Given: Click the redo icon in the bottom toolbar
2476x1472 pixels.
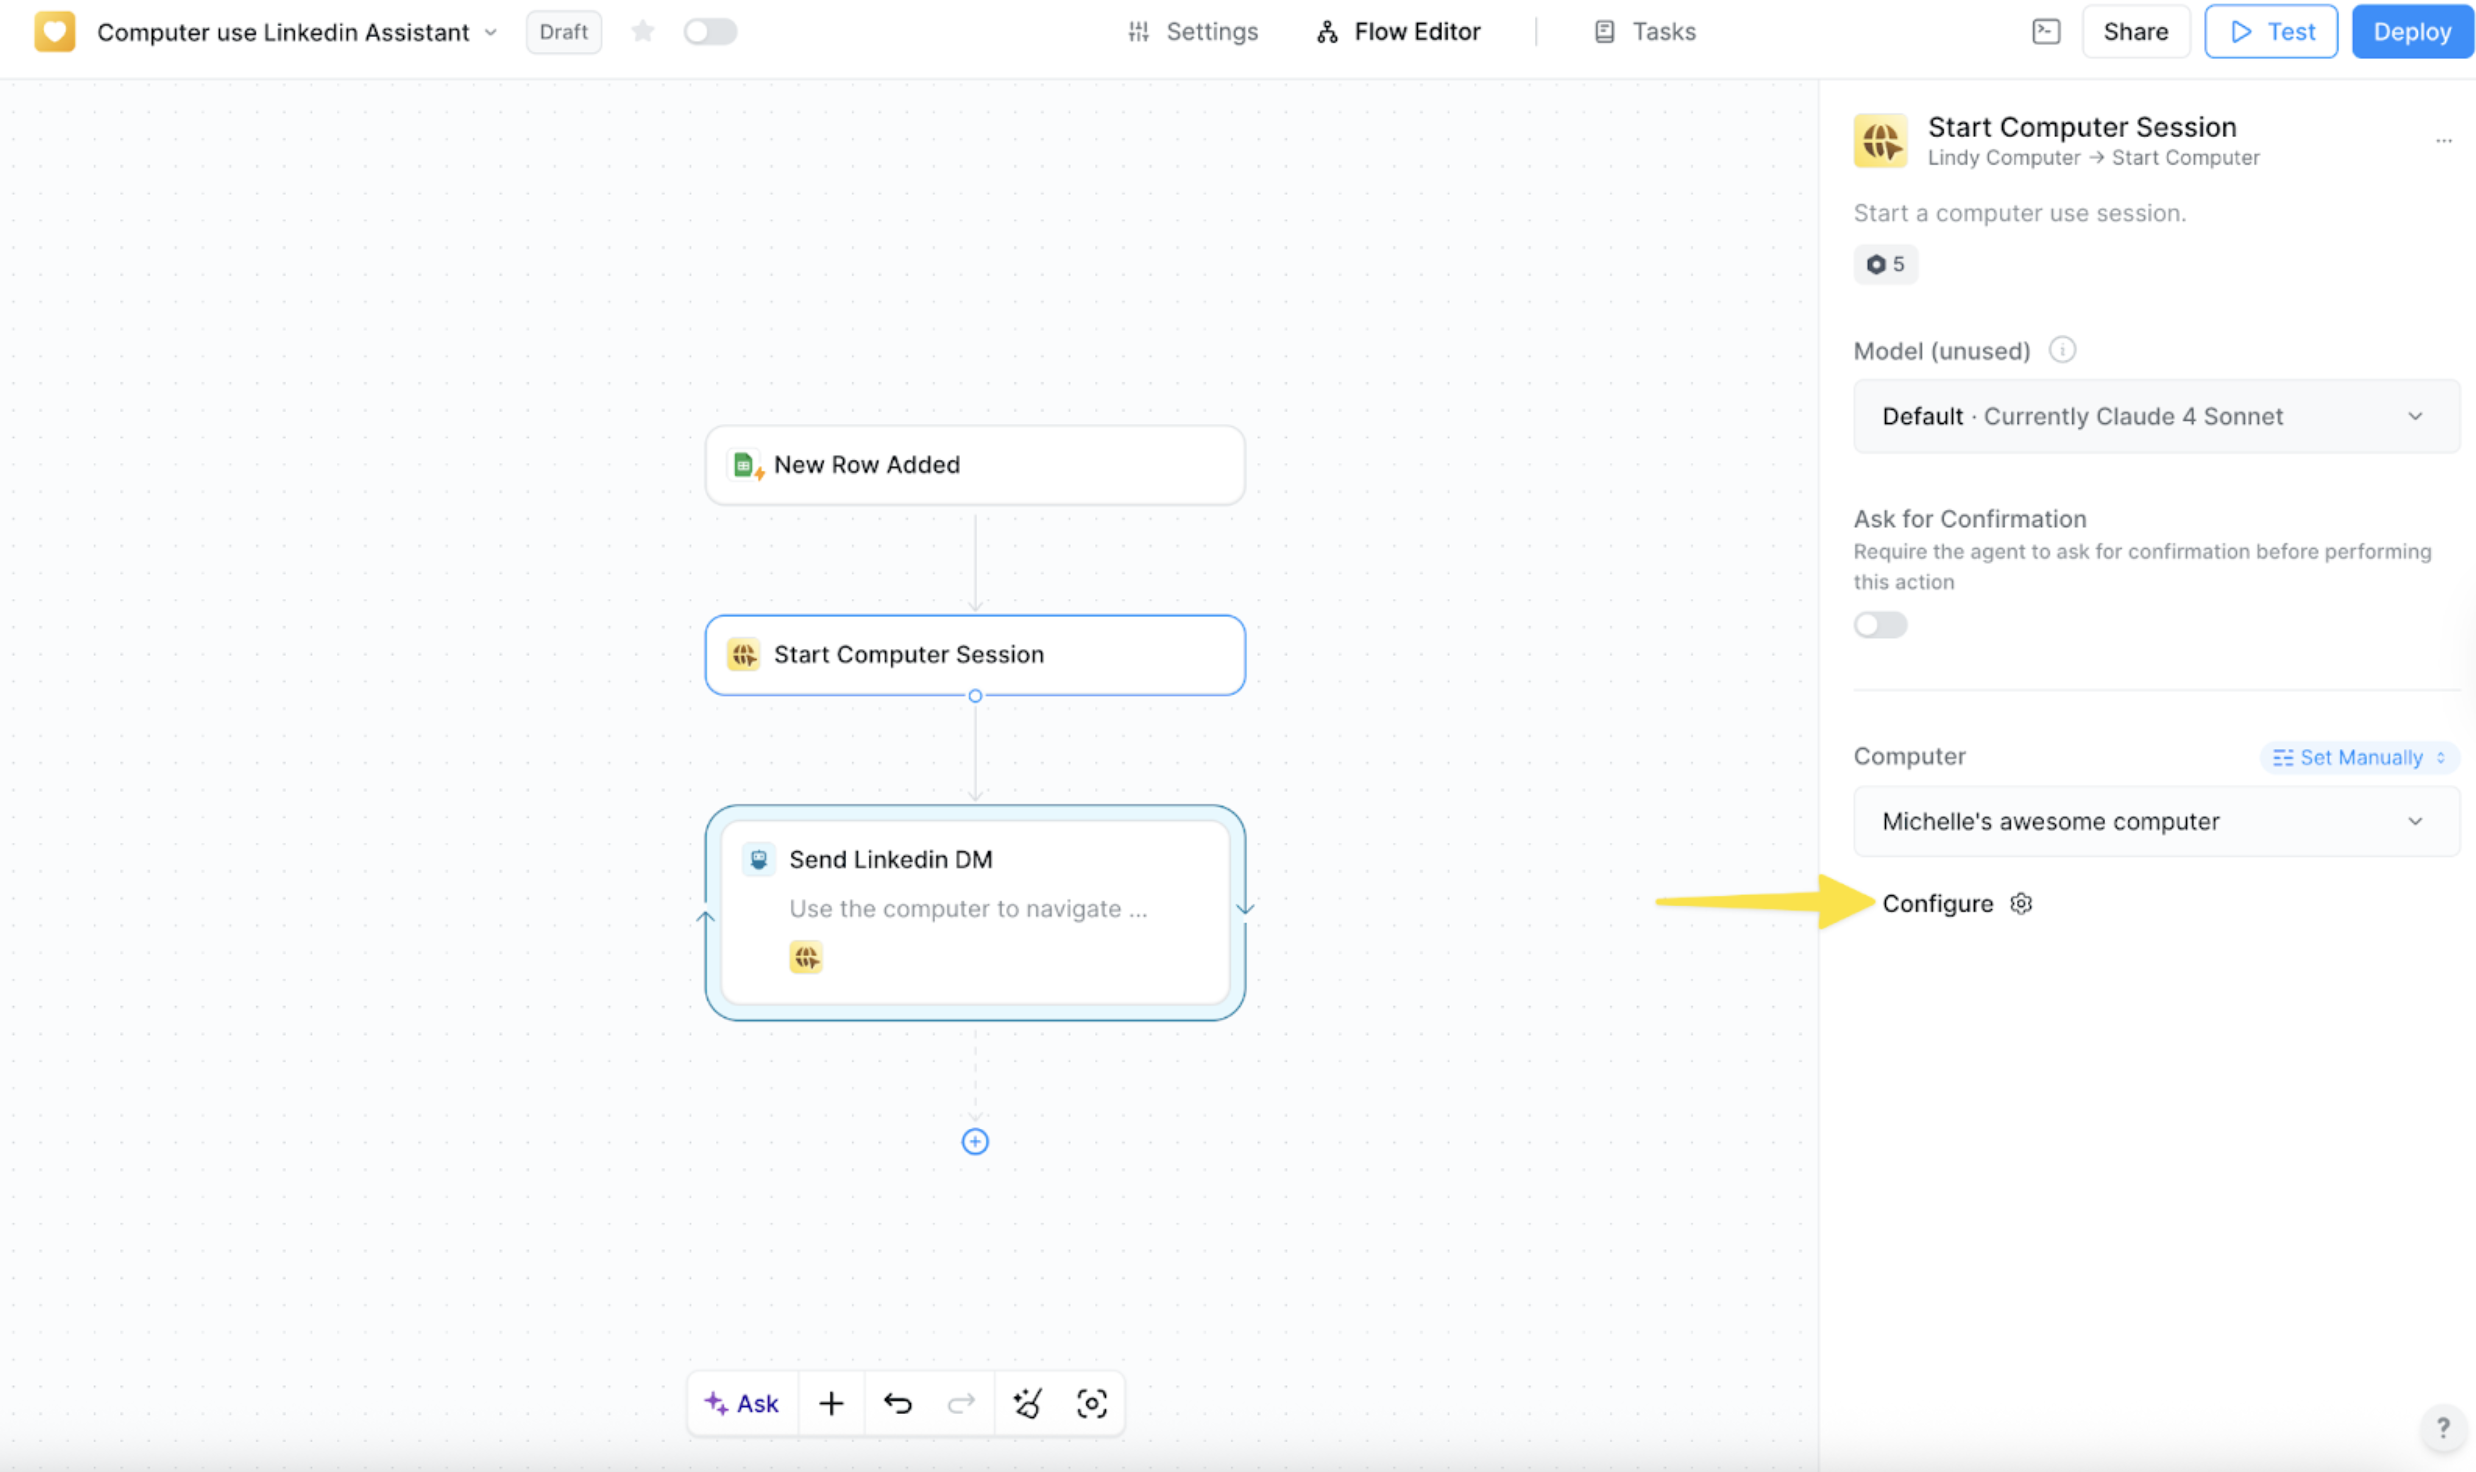Looking at the screenshot, I should [x=961, y=1402].
